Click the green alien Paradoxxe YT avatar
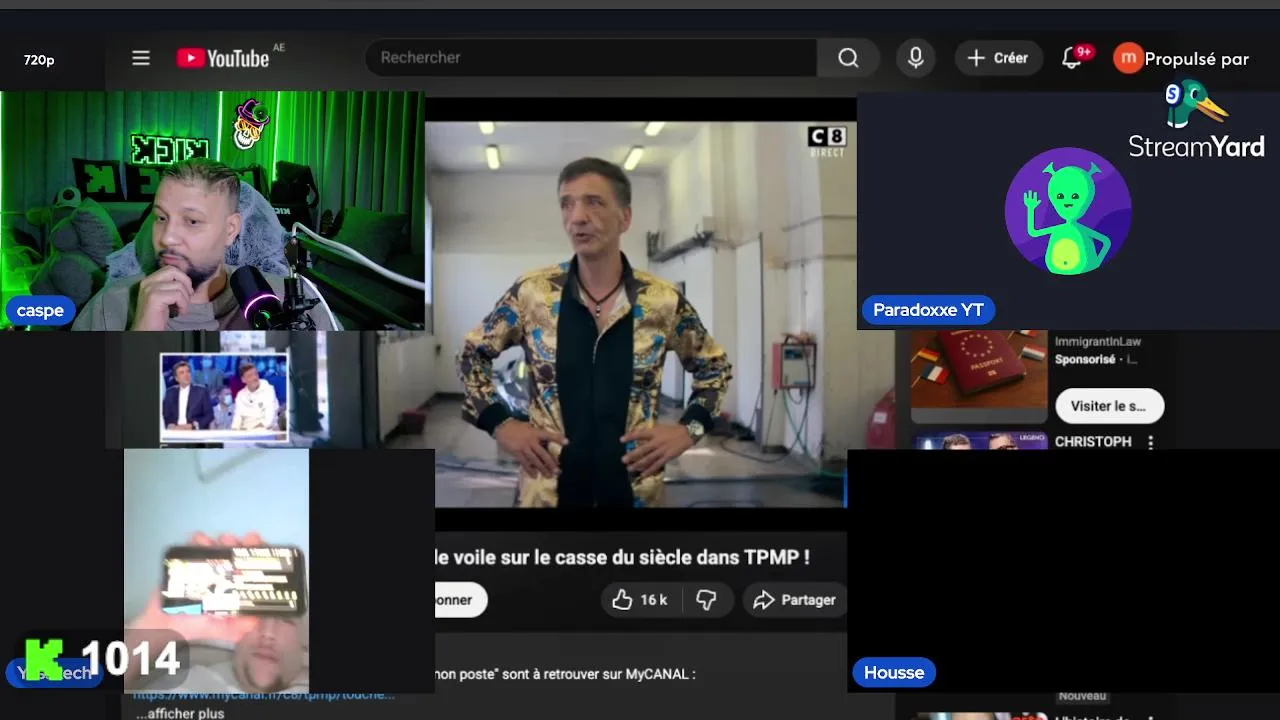 pyautogui.click(x=1068, y=211)
